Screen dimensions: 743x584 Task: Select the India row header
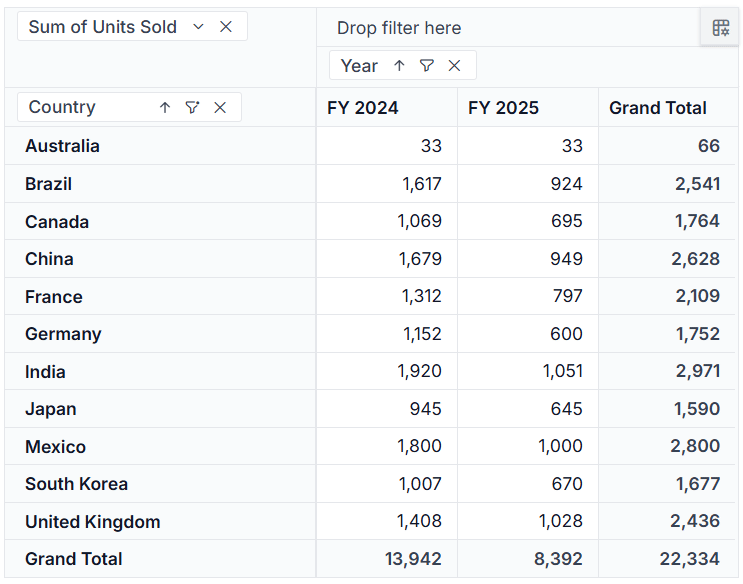pos(160,371)
